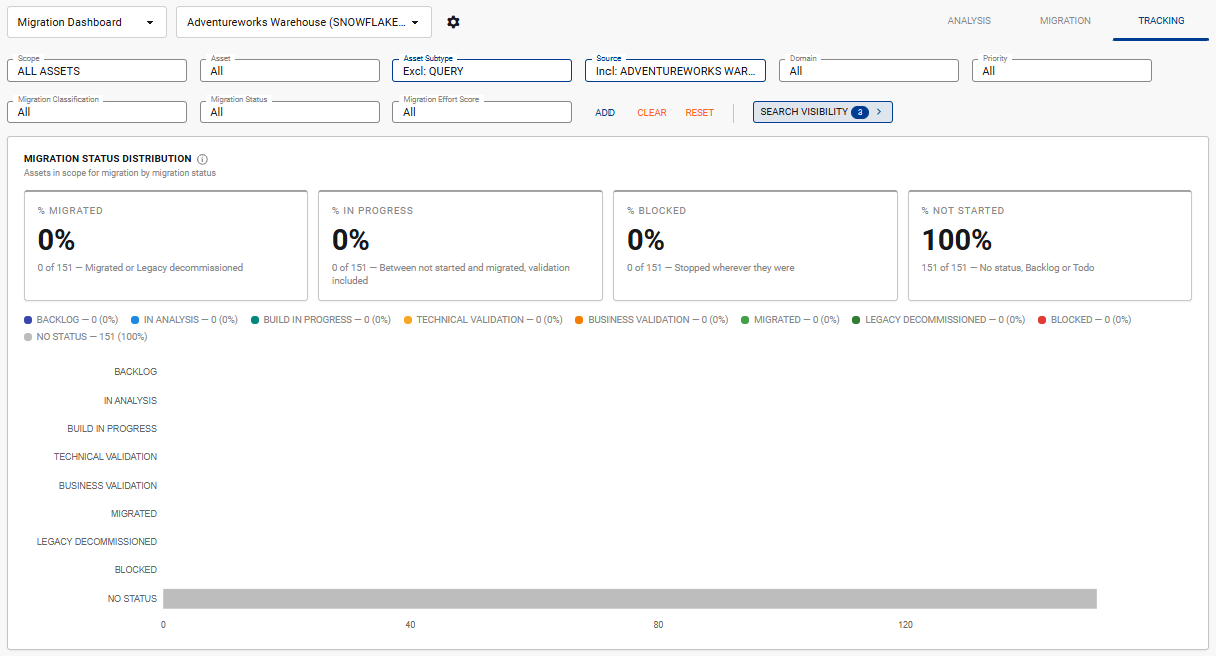
Task: Click the Asset Subtype Excl: QUERY field
Action: [482, 70]
